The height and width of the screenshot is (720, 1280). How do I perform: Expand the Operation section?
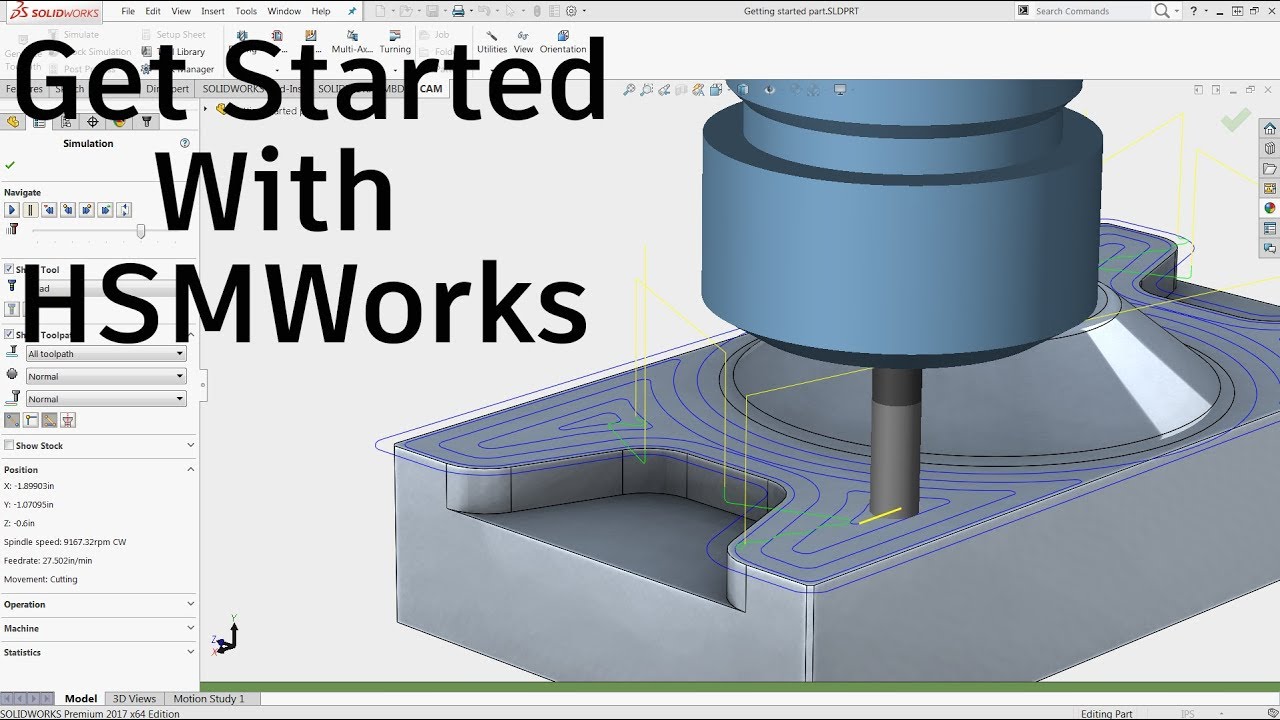click(191, 604)
